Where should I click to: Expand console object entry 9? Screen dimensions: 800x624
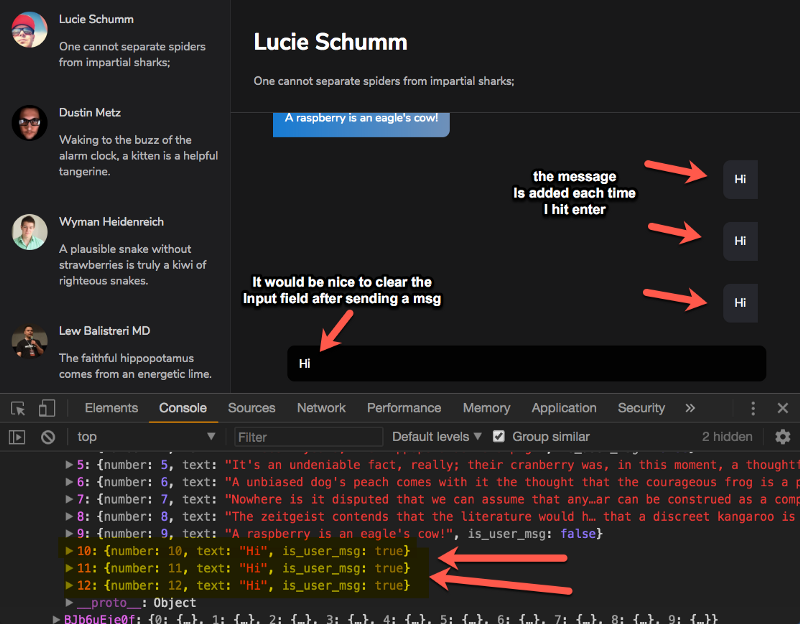tap(69, 534)
